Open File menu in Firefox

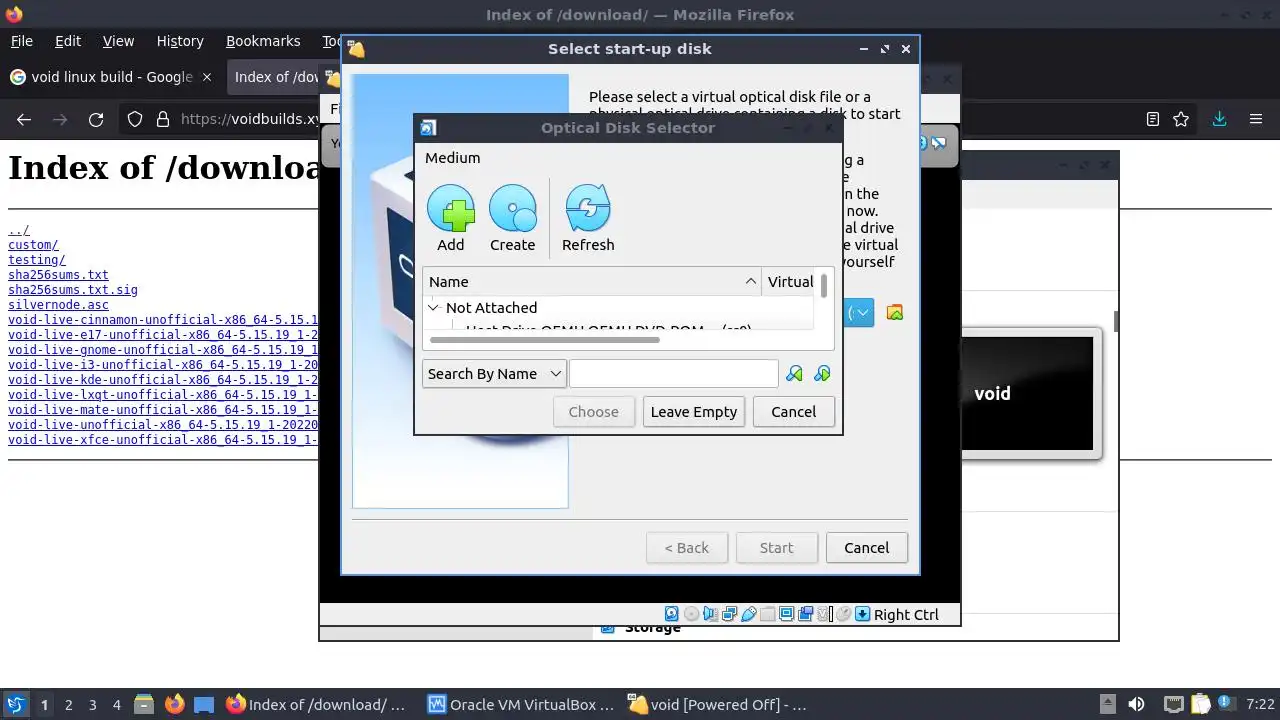coord(21,41)
